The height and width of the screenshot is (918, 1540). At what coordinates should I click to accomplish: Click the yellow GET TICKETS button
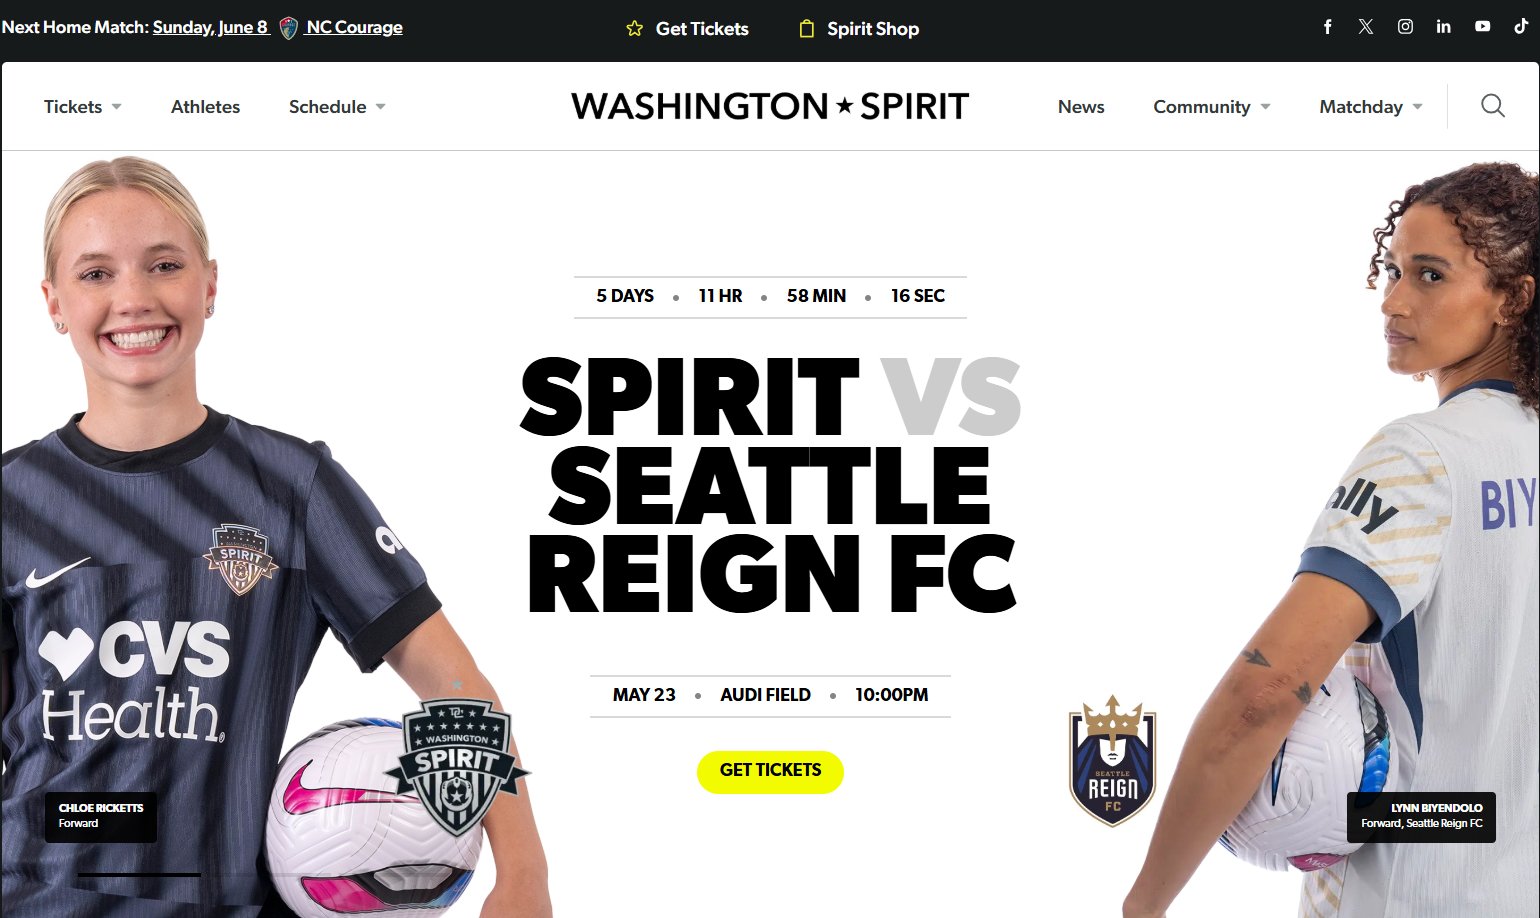(770, 771)
